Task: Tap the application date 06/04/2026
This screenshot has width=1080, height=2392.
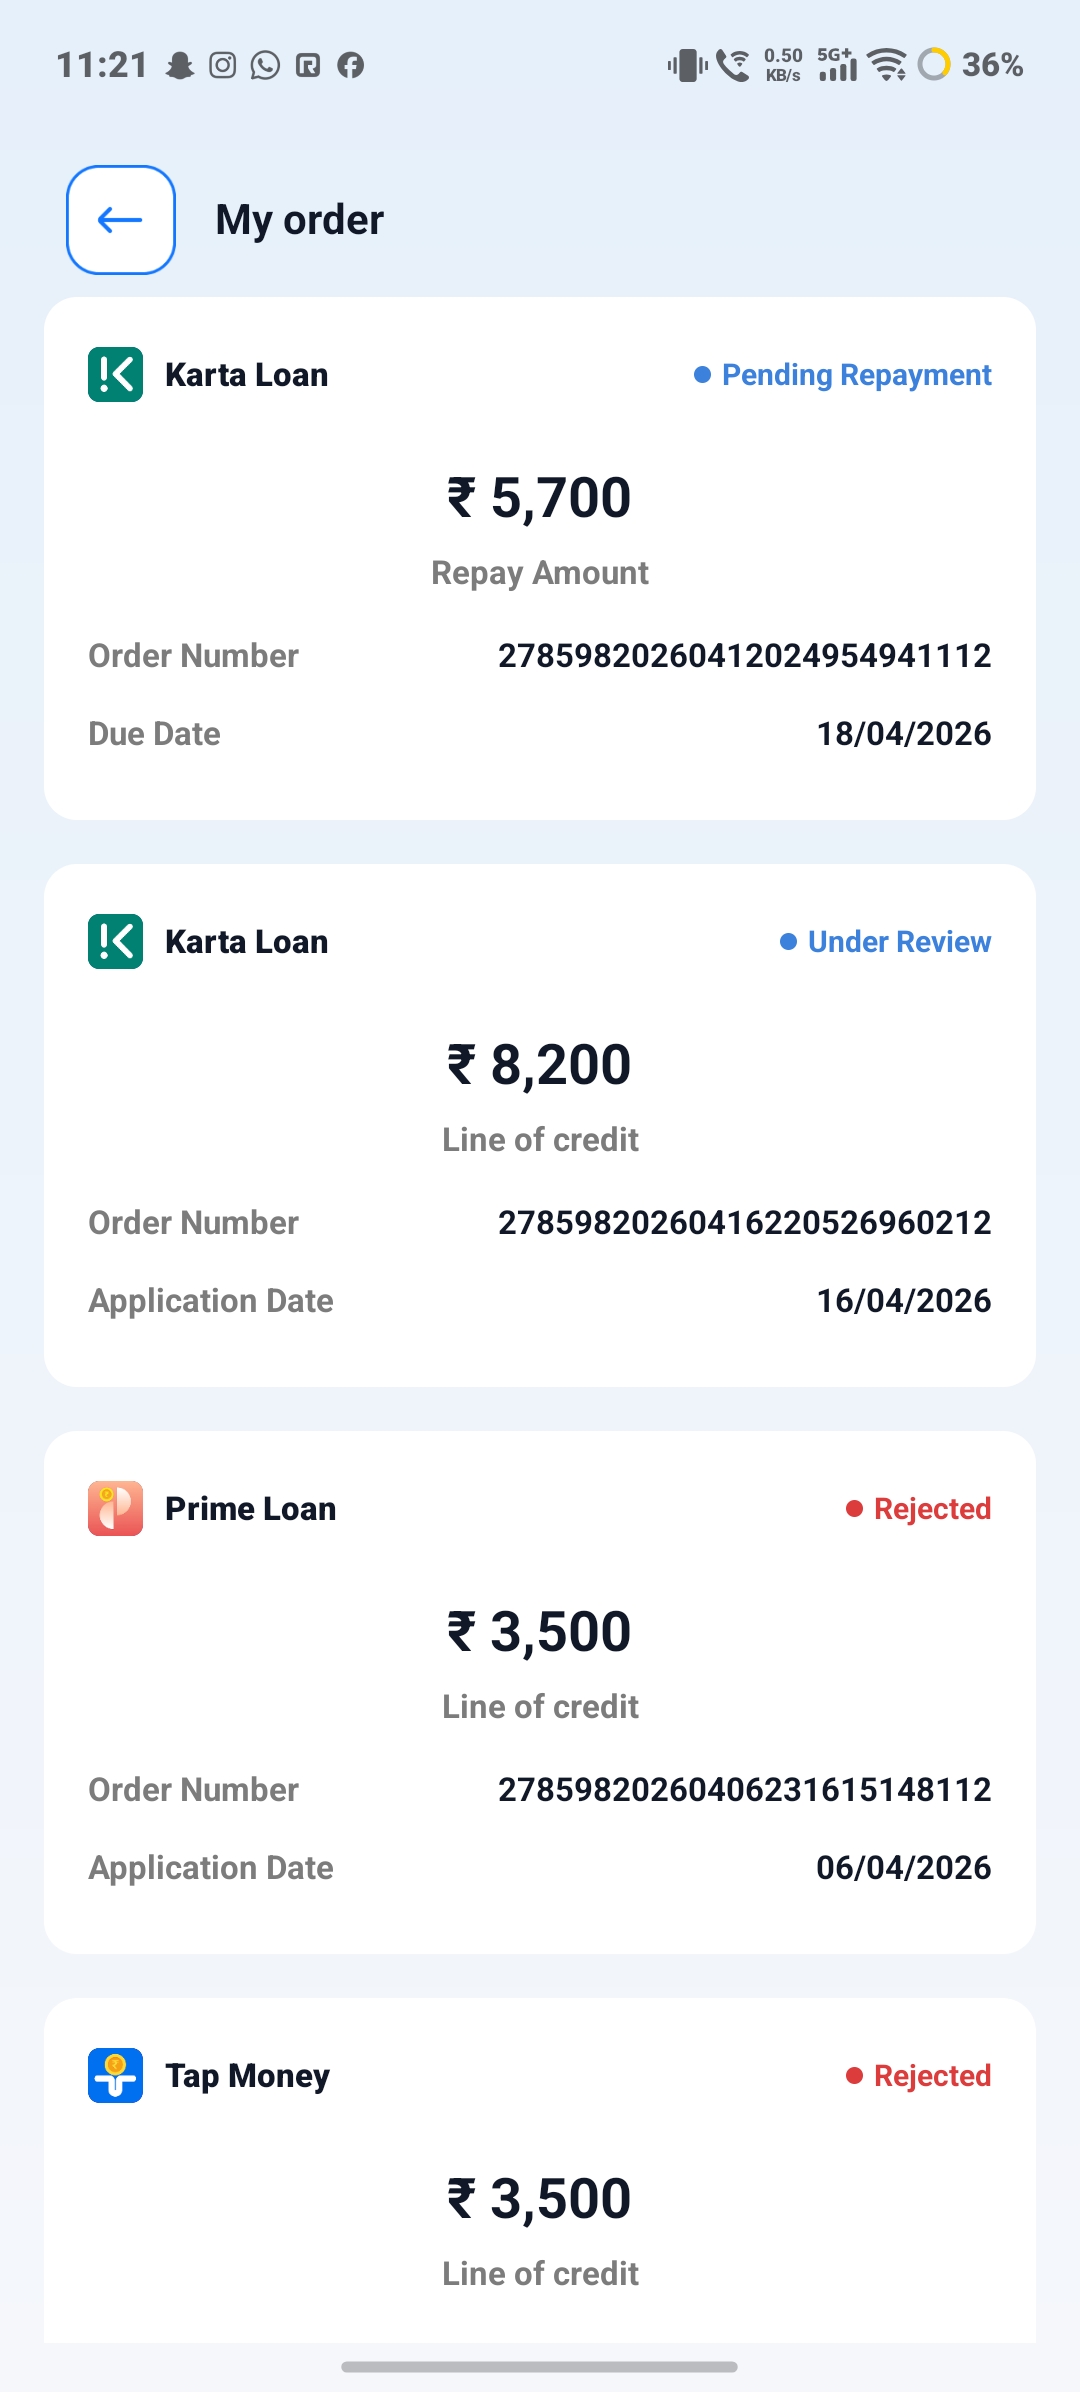Action: pyautogui.click(x=903, y=1868)
